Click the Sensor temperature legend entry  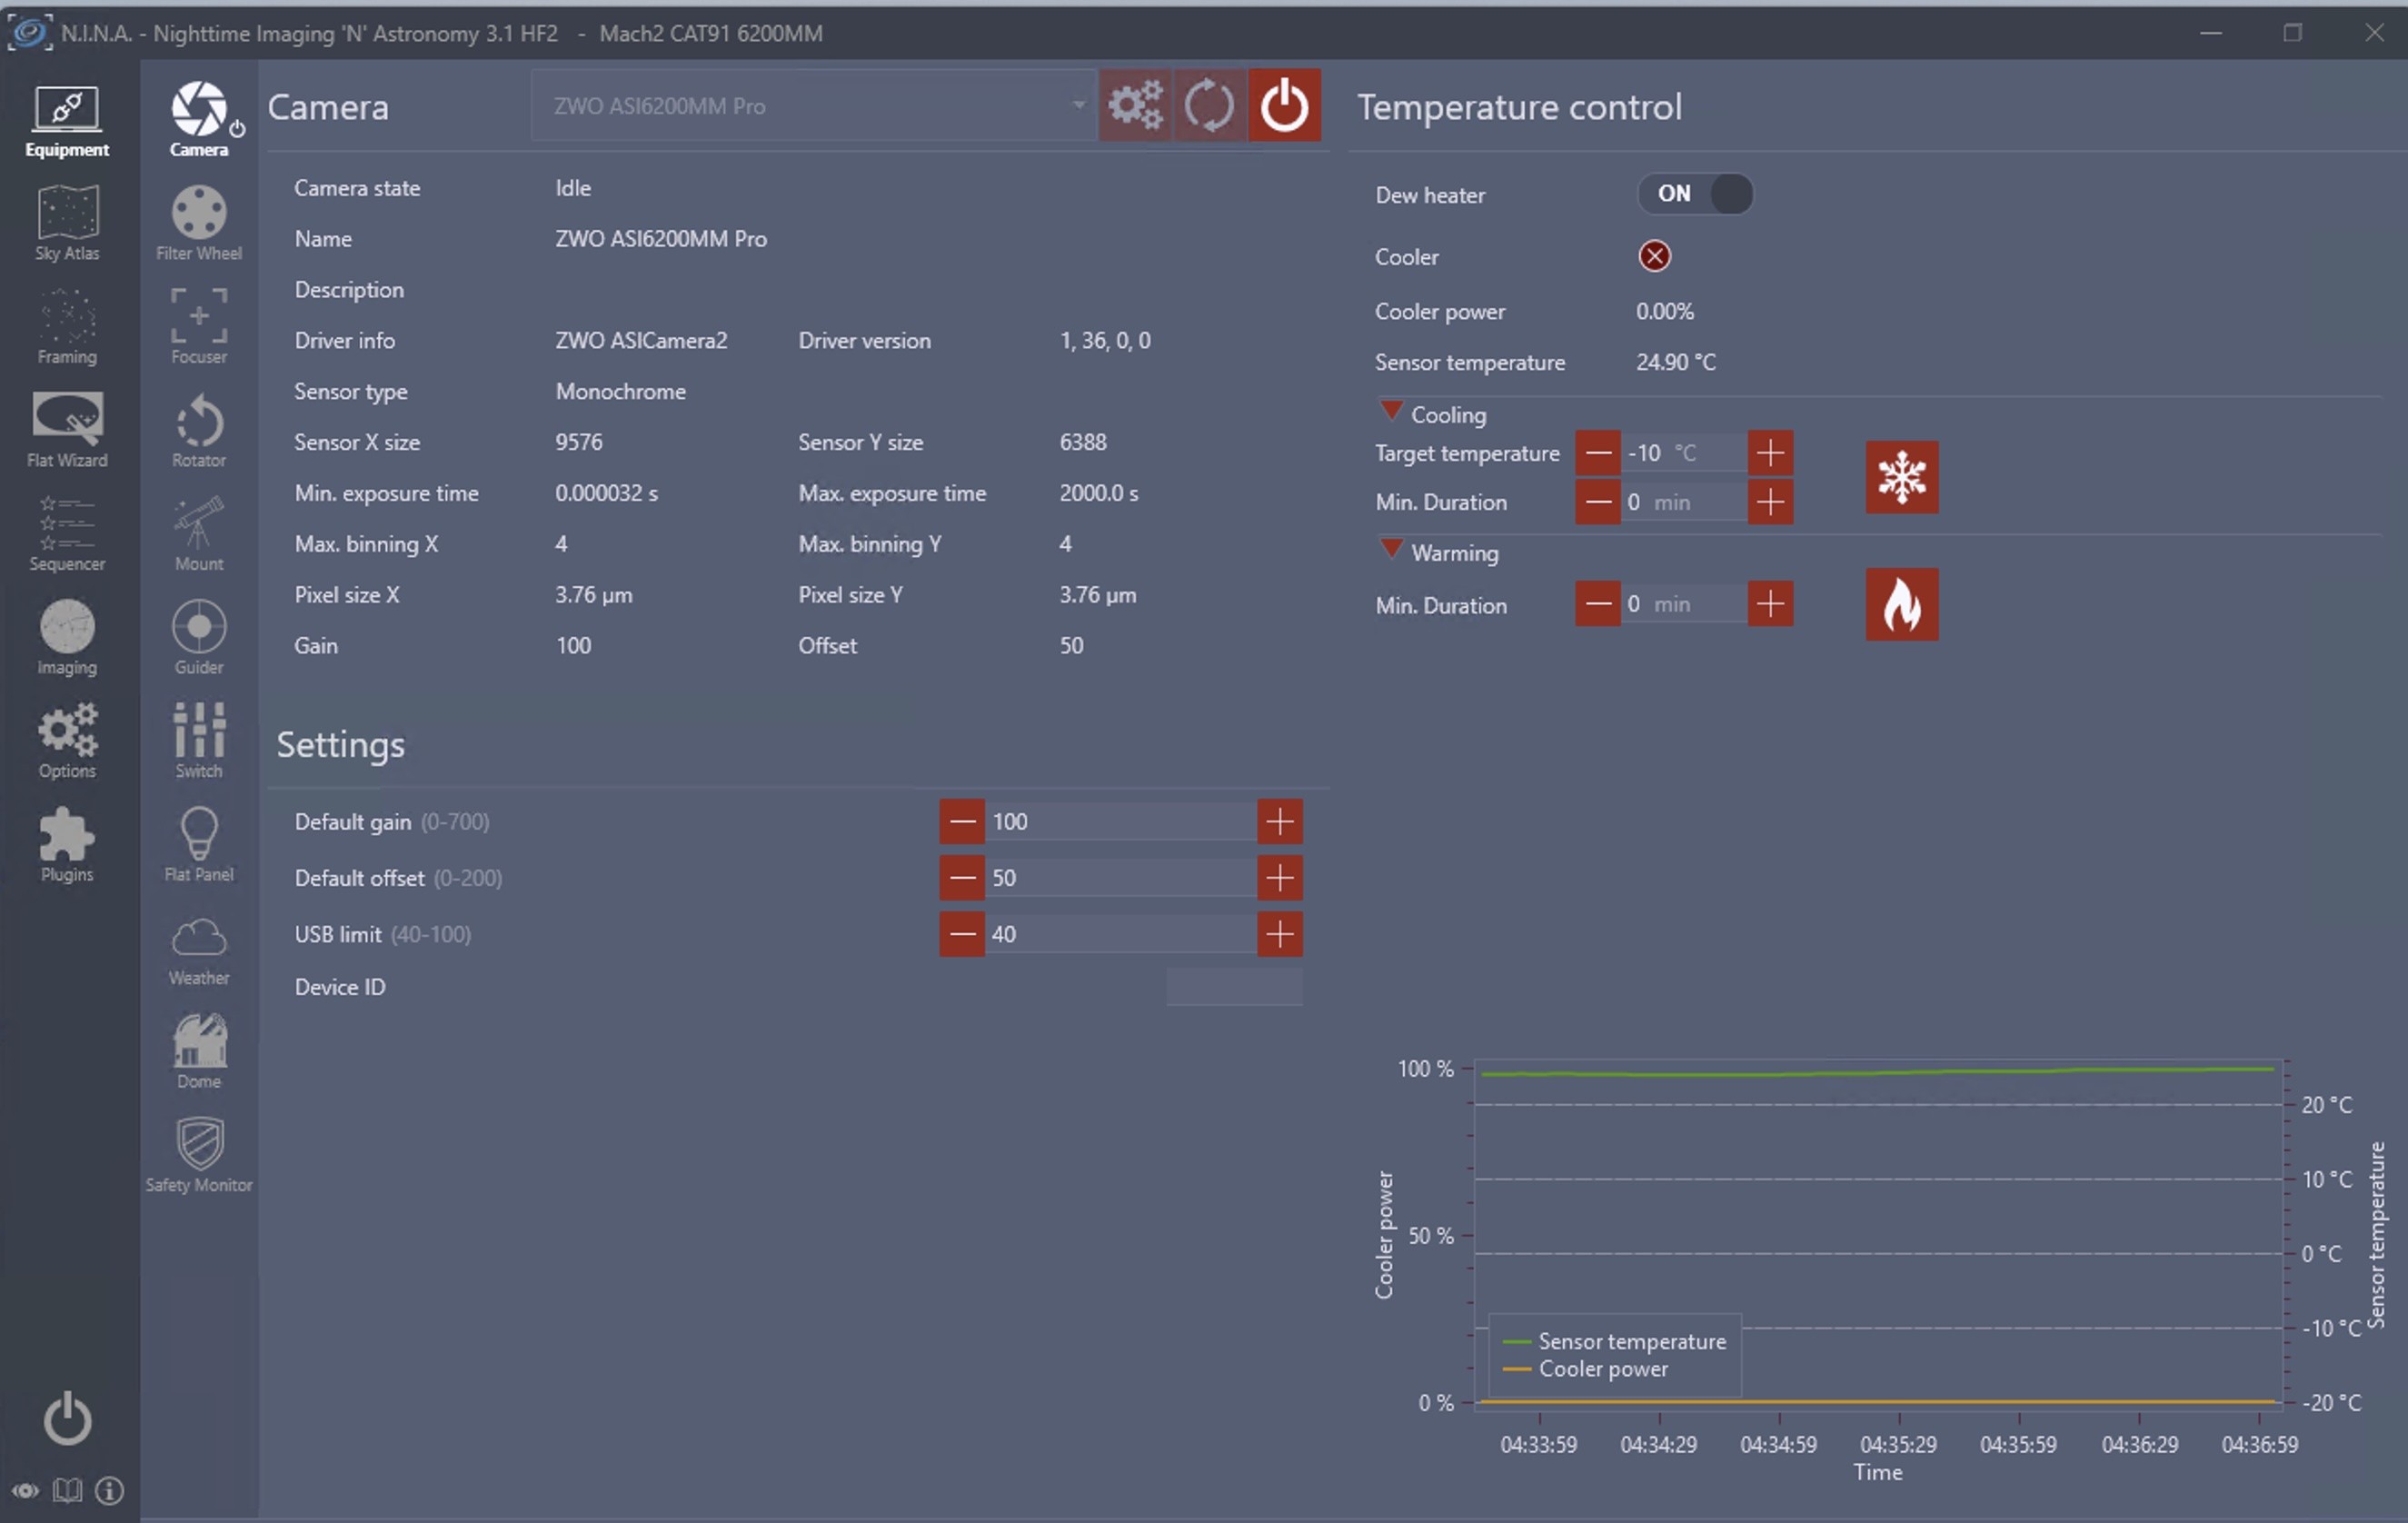(1615, 1341)
